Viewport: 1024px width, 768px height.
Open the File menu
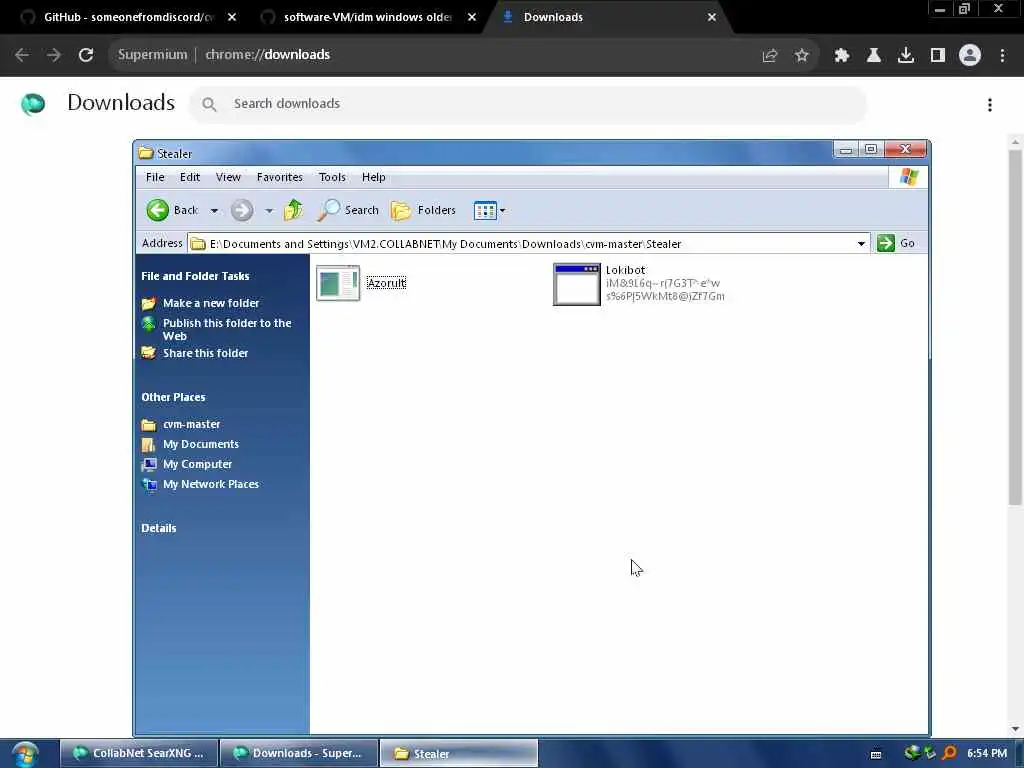(155, 177)
